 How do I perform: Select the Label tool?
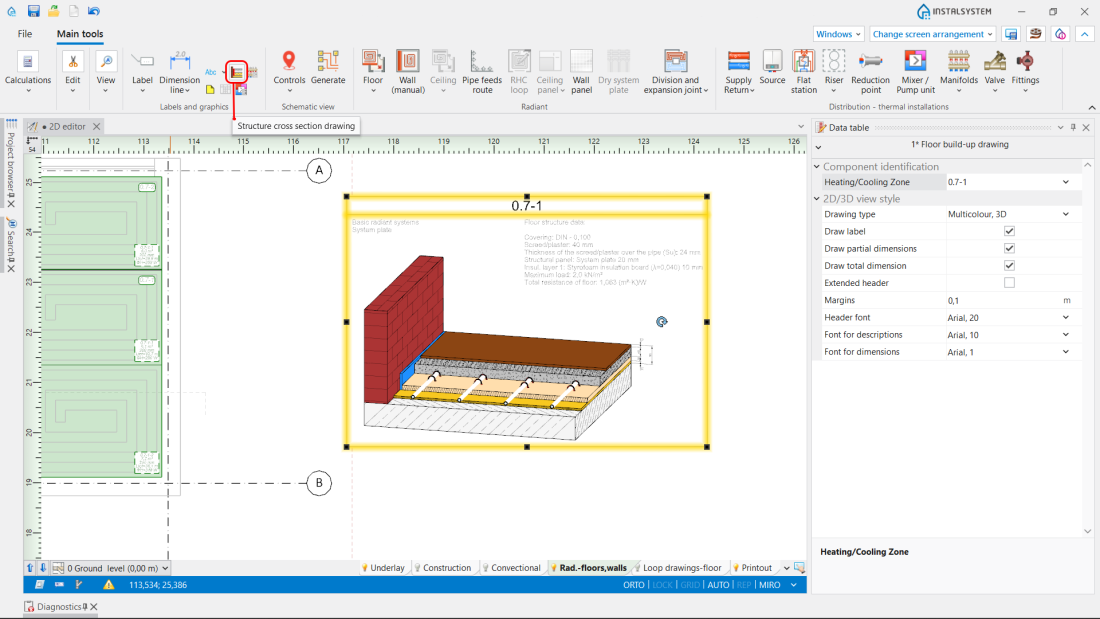[x=142, y=72]
